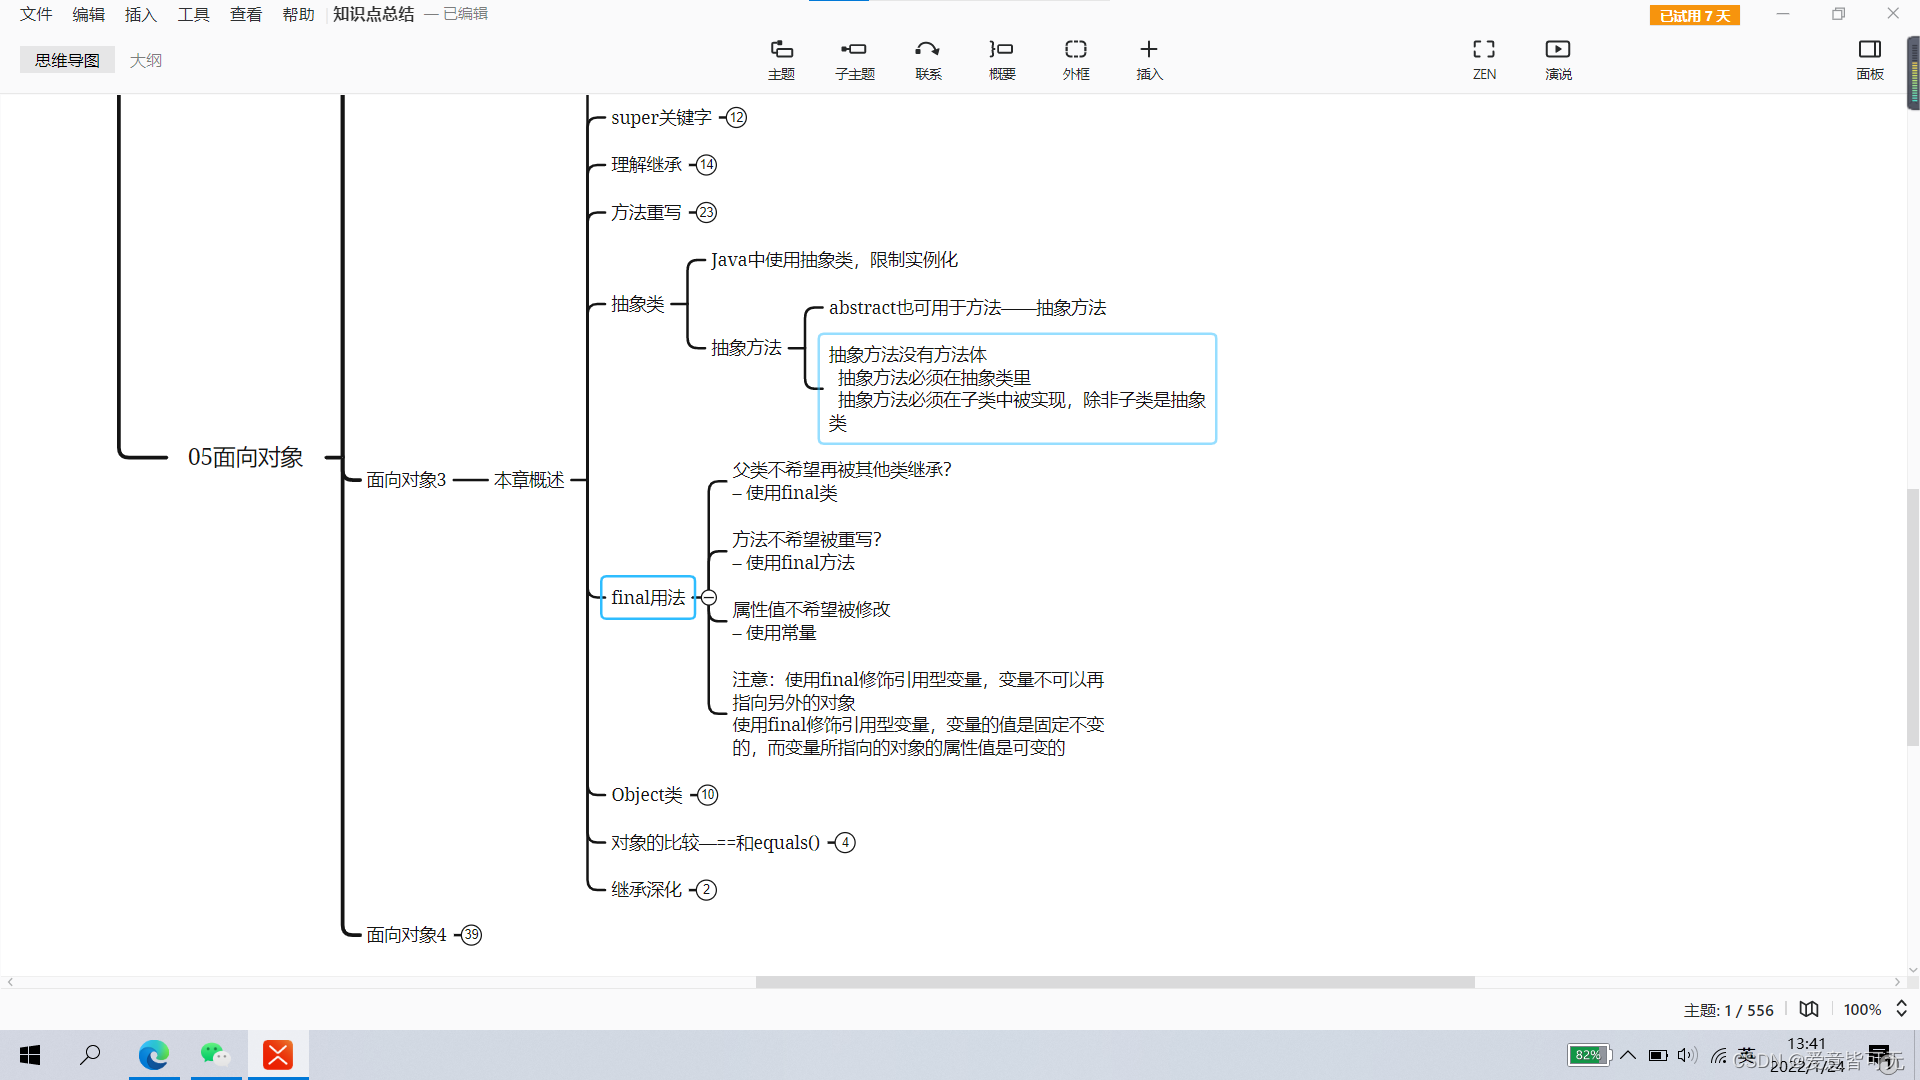The width and height of the screenshot is (1920, 1080).
Task: Expand Object类 node with 10 children
Action: (708, 795)
